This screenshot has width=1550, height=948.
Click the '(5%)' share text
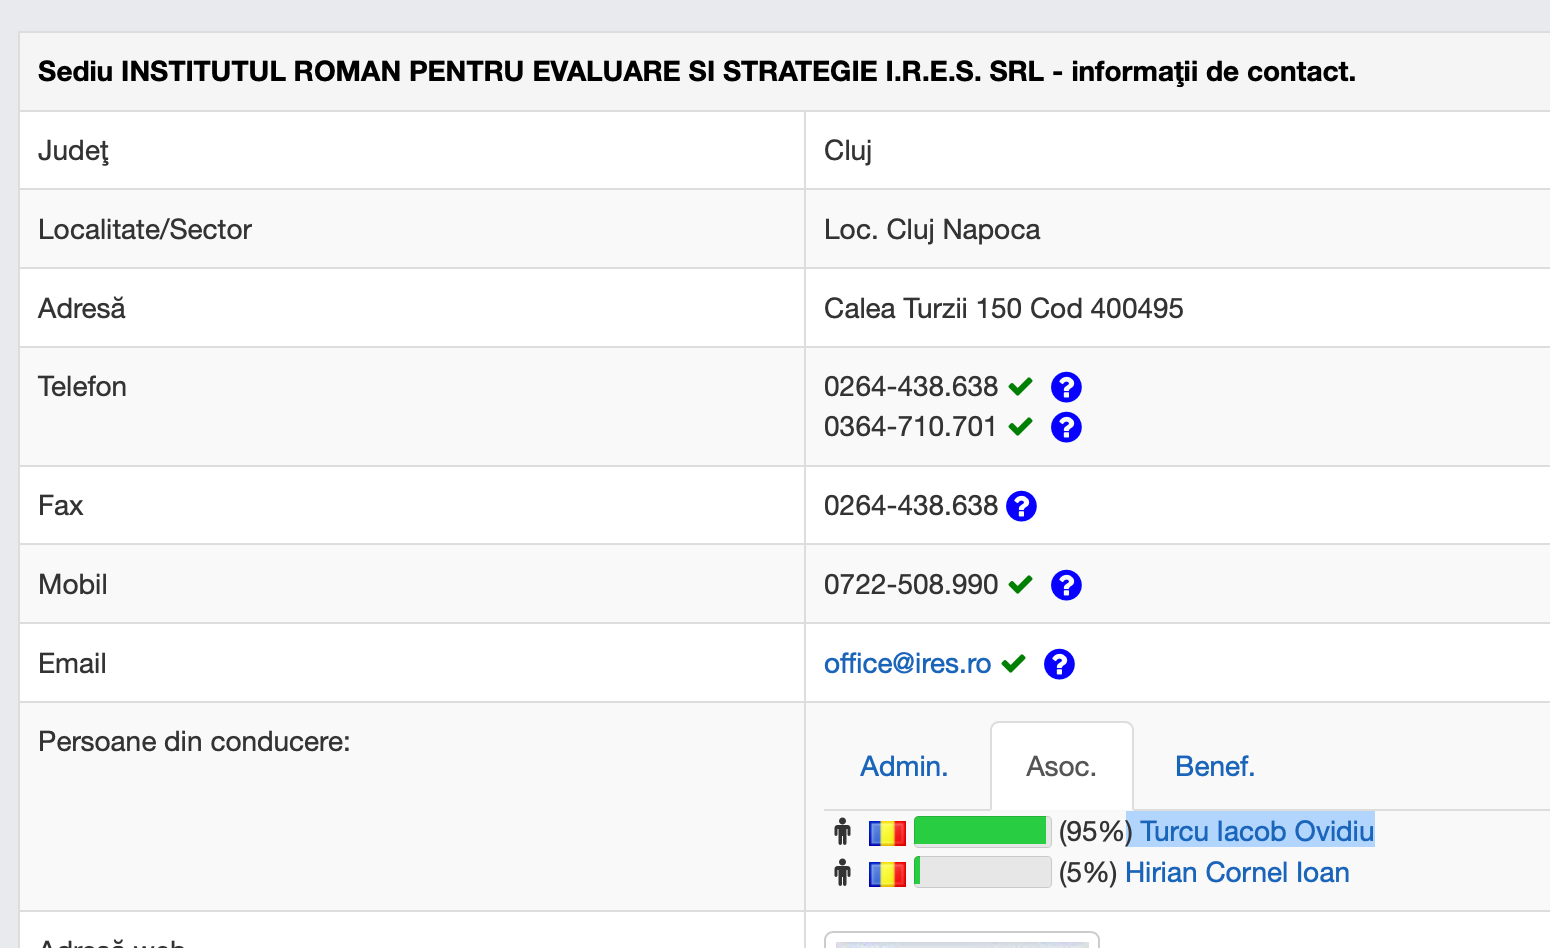point(1088,873)
